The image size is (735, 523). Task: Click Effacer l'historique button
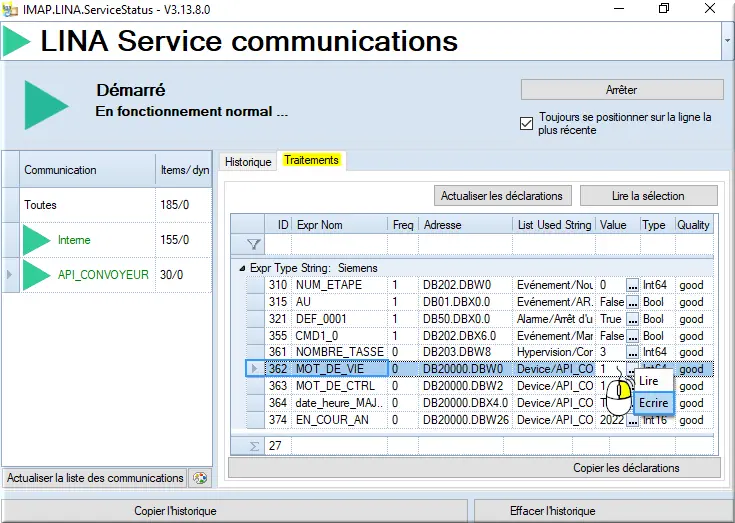click(x=604, y=511)
